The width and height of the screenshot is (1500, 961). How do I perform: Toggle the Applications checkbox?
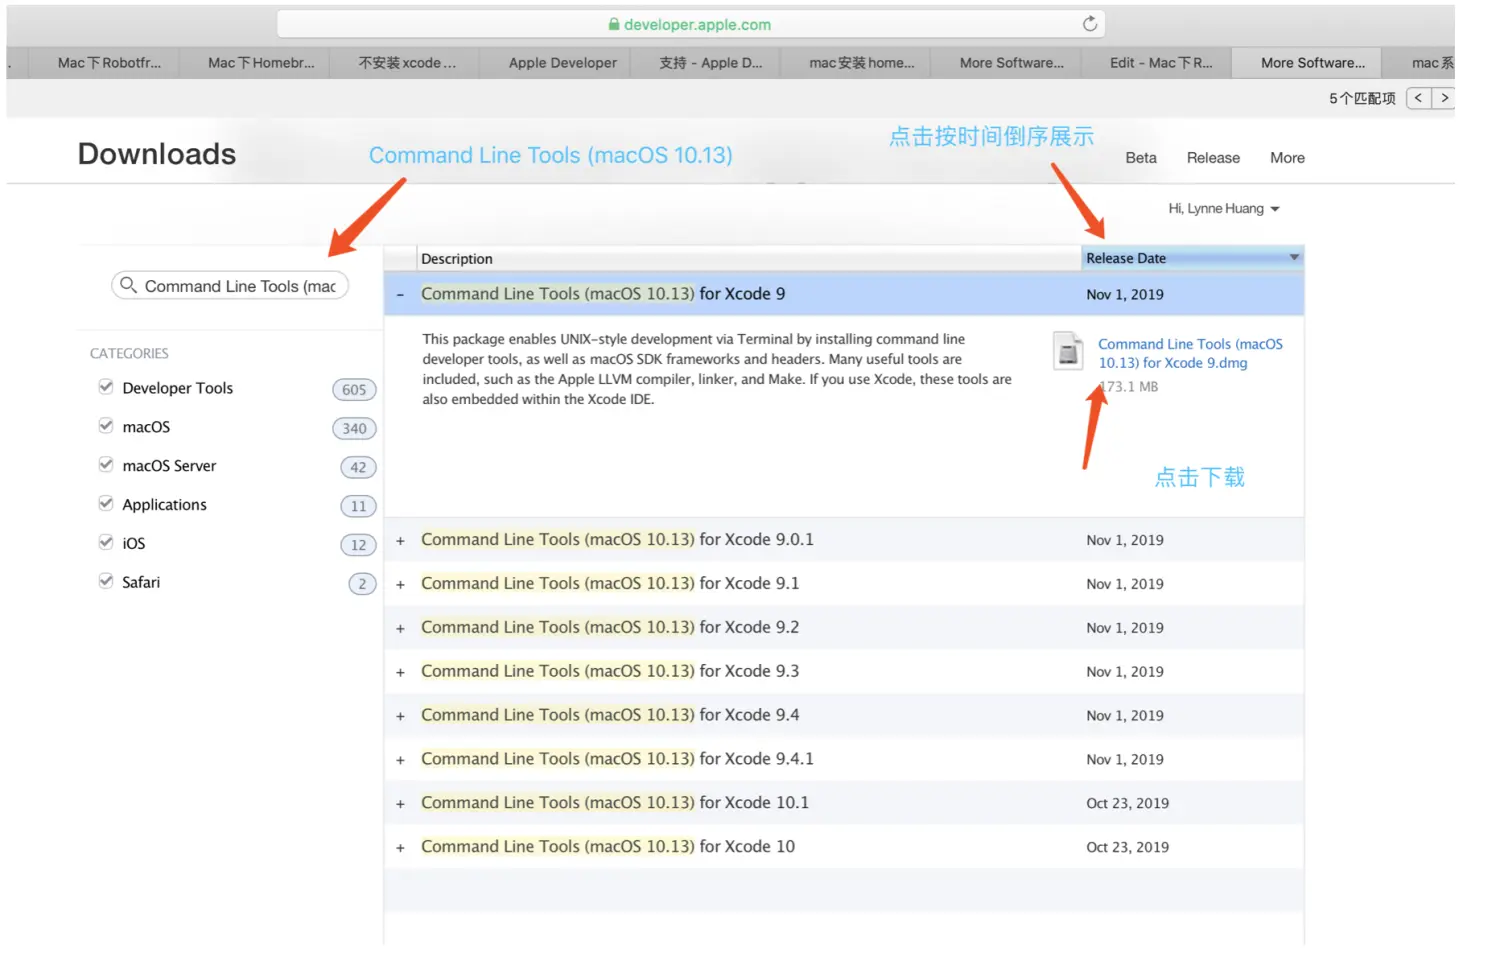[x=106, y=504]
